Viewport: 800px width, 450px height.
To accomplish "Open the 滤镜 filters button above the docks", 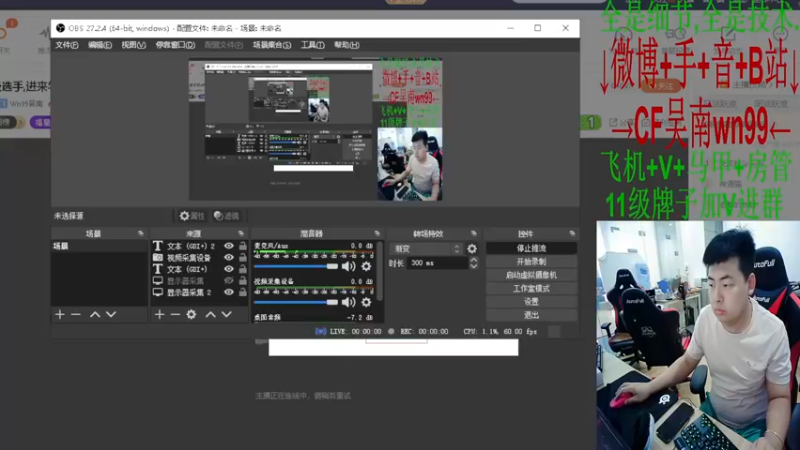I will tap(227, 216).
